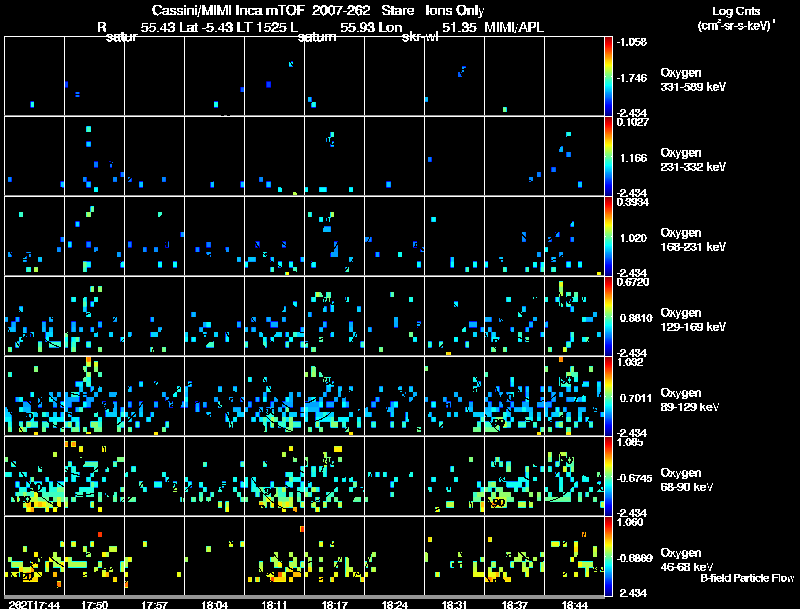Click the Oxygen 46-68 keV label
This screenshot has height=609, width=800.
687,560
